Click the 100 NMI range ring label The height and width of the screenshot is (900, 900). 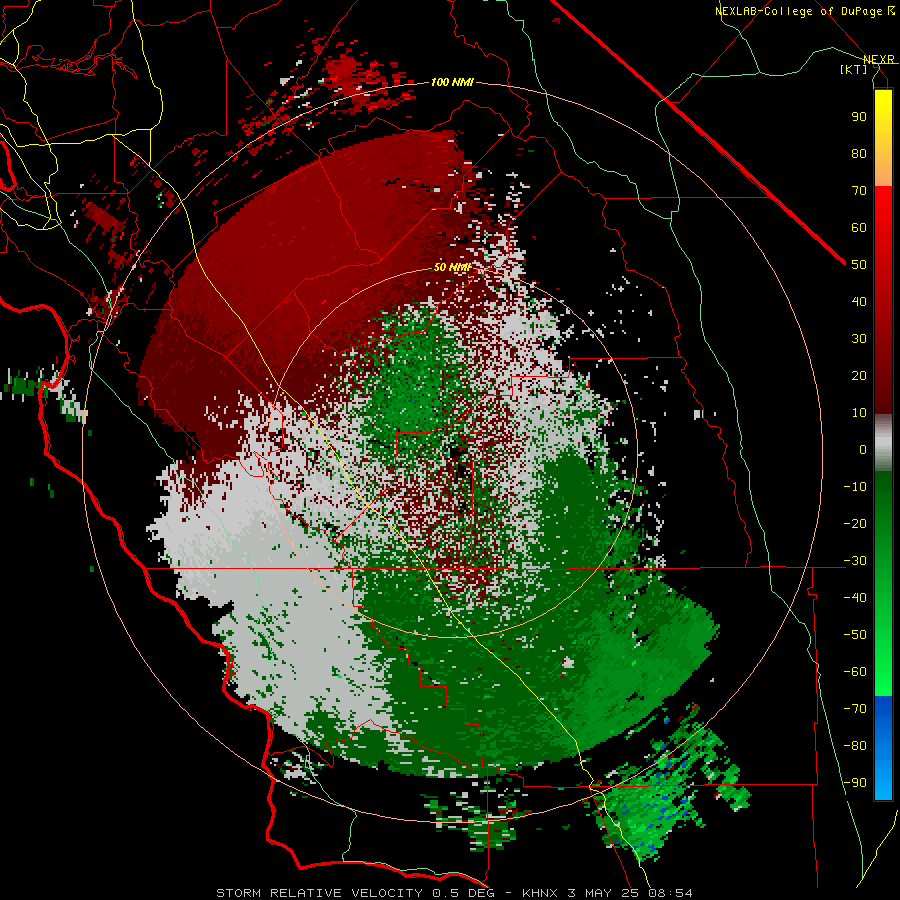(x=452, y=83)
